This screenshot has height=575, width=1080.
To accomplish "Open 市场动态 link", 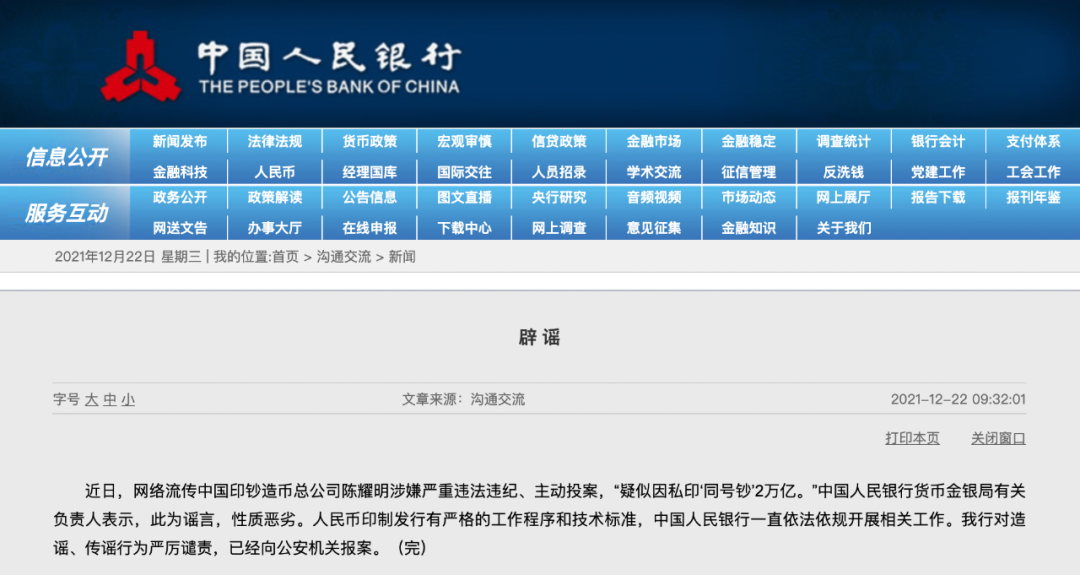I will click(x=749, y=198).
